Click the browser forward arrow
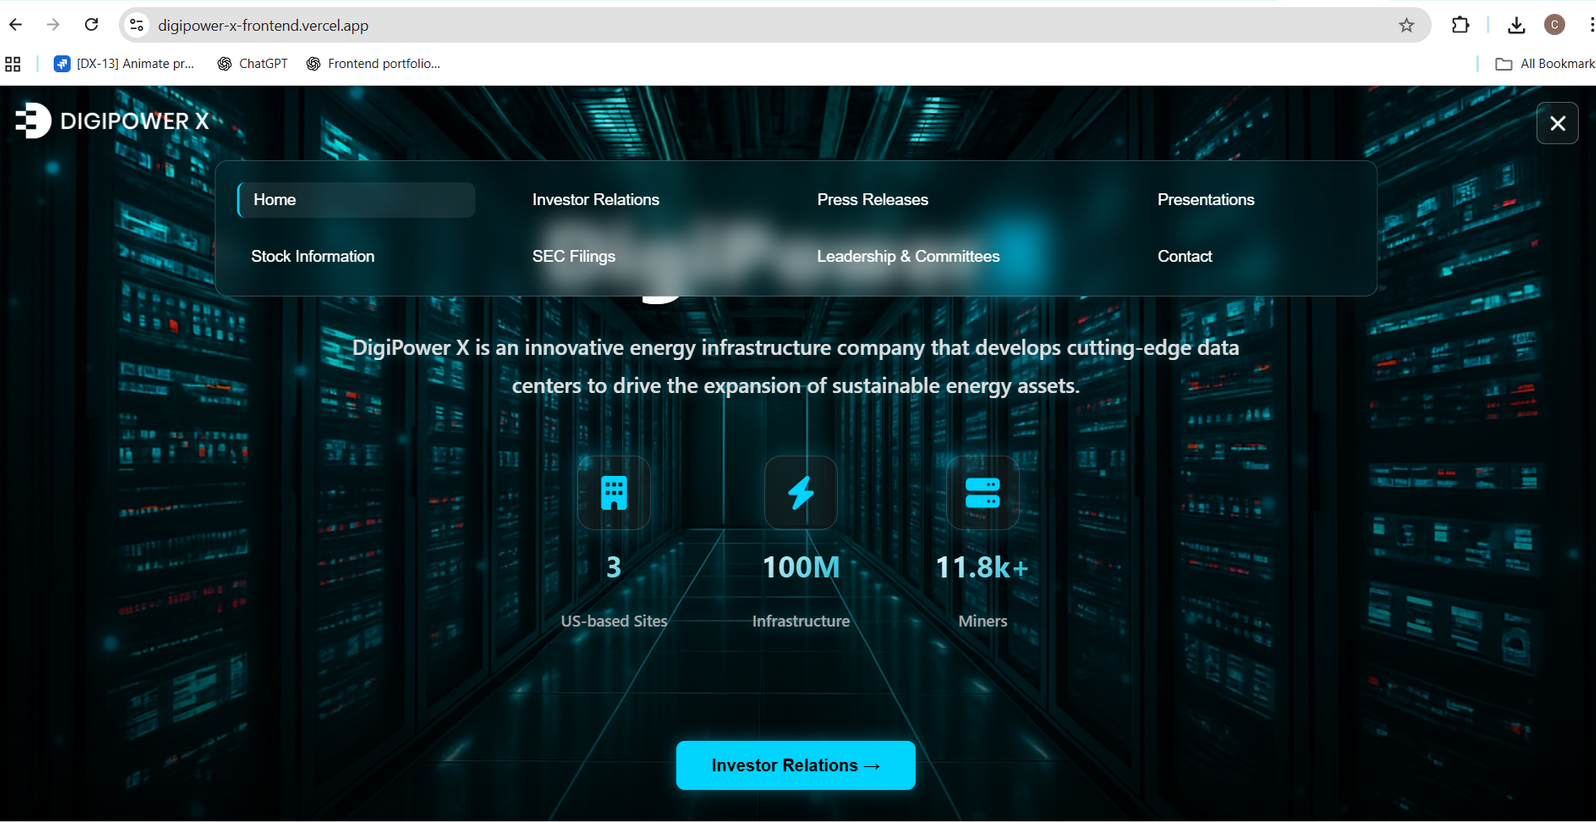This screenshot has height=822, width=1596. pos(53,25)
